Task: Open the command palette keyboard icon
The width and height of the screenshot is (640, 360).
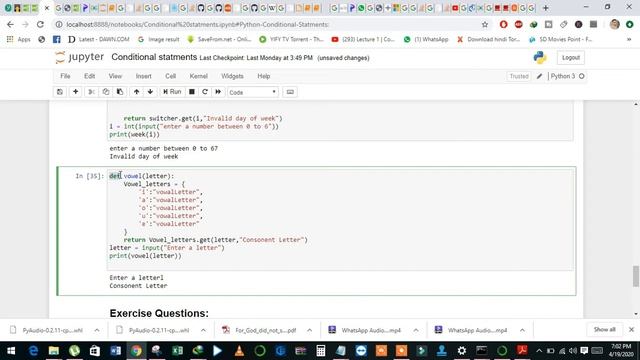Action: pyautogui.click(x=290, y=92)
